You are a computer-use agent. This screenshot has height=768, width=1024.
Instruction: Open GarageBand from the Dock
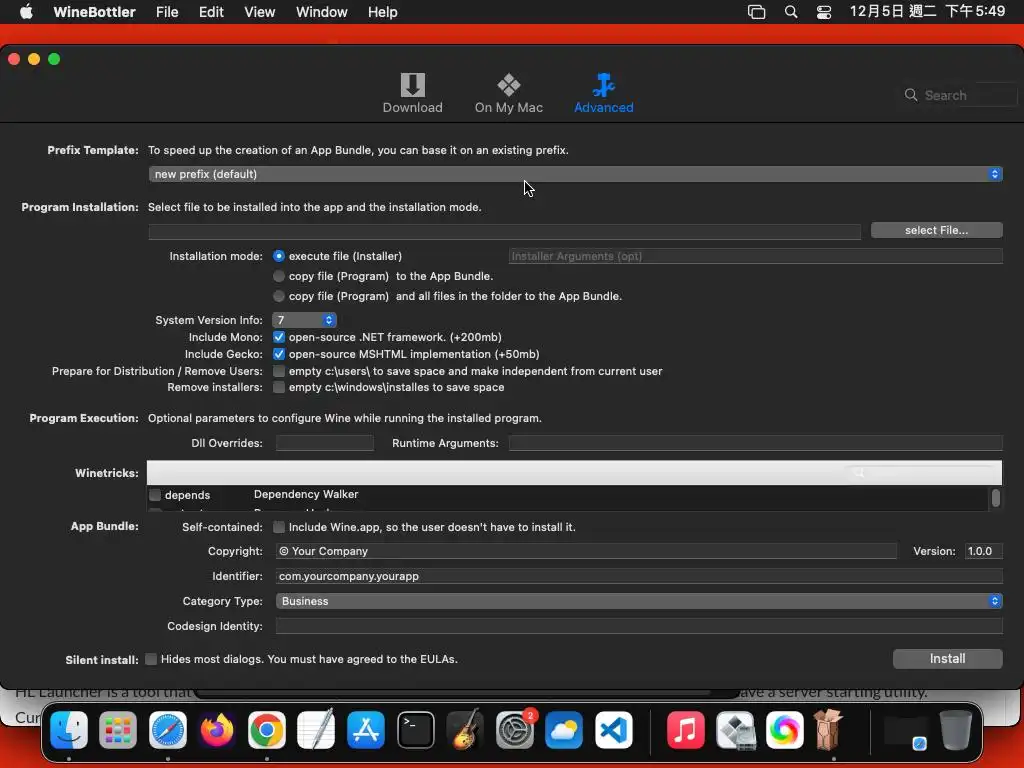point(465,729)
